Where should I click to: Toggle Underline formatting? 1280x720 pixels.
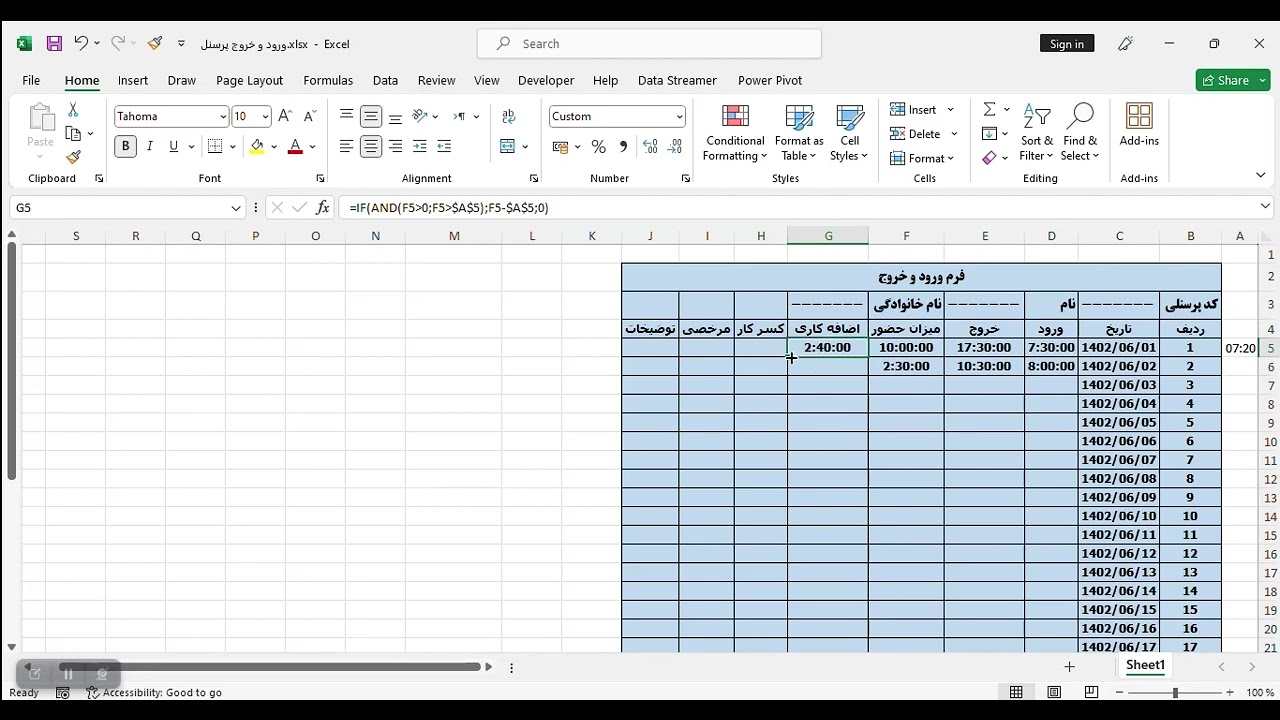tap(174, 147)
